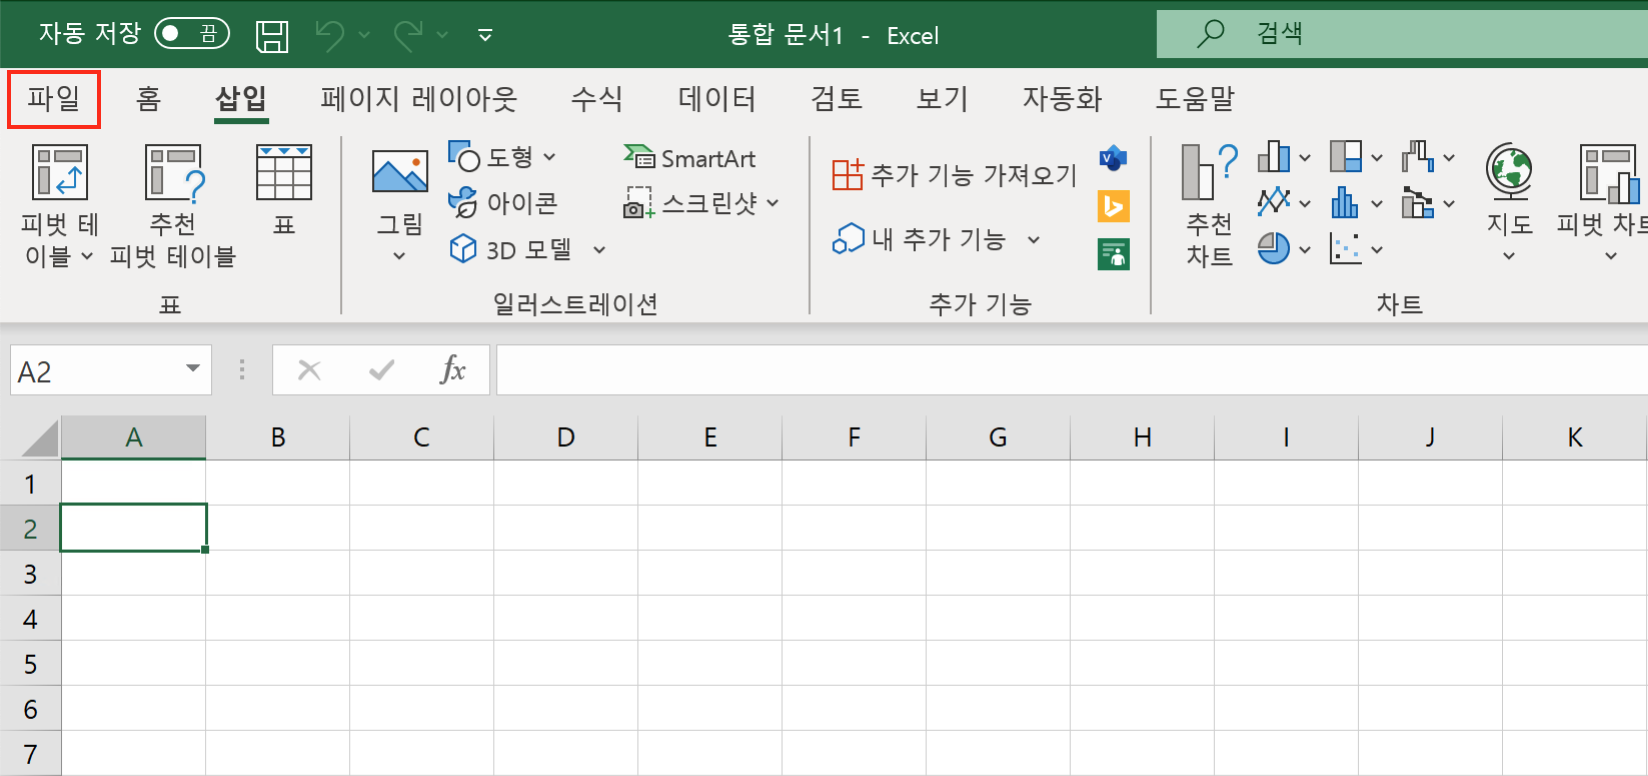The image size is (1648, 776).
Task: Toggle the 자동 저장 autosave switch
Action: pos(192,34)
